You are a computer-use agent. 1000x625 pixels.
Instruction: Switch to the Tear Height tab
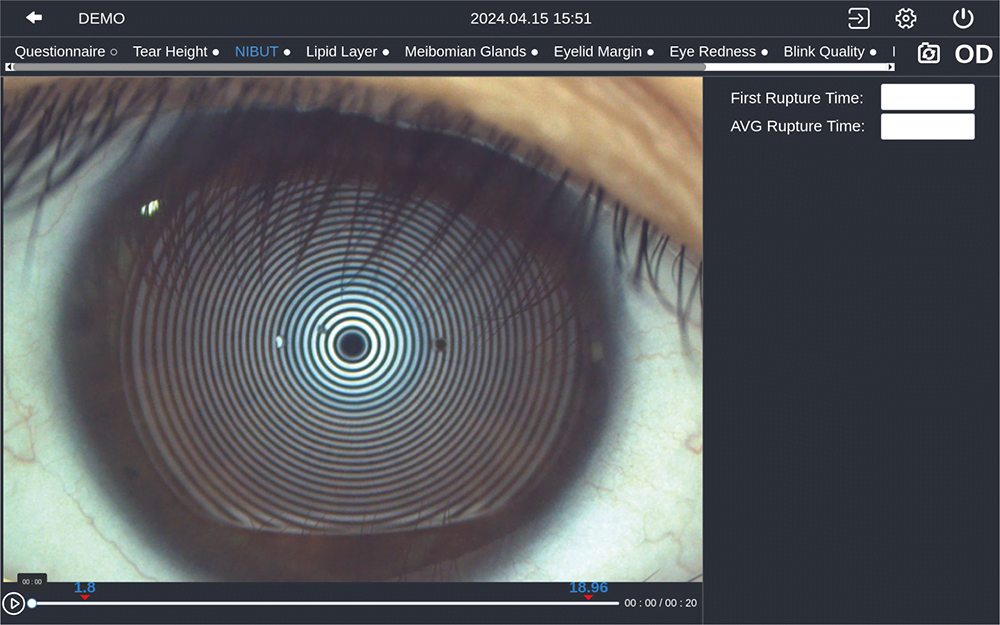pyautogui.click(x=170, y=52)
